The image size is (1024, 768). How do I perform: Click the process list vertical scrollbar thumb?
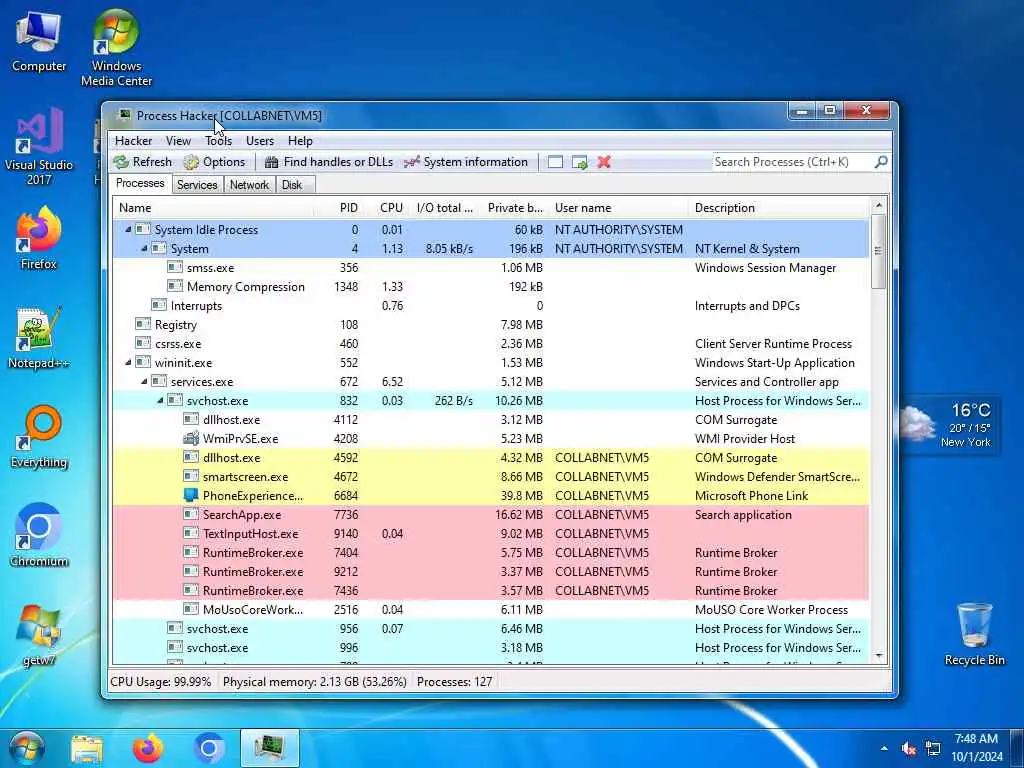[x=878, y=251]
